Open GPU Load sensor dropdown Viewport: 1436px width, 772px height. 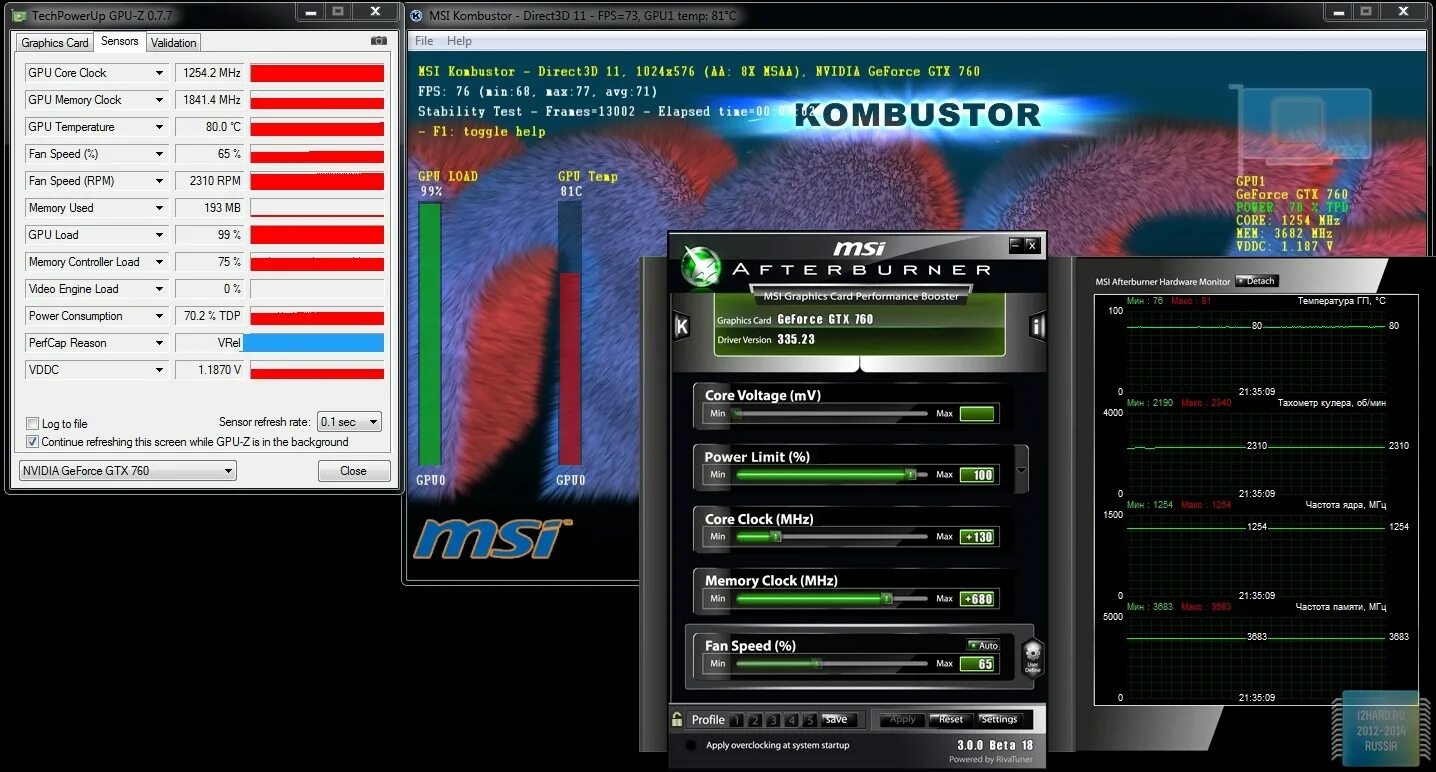(x=159, y=235)
